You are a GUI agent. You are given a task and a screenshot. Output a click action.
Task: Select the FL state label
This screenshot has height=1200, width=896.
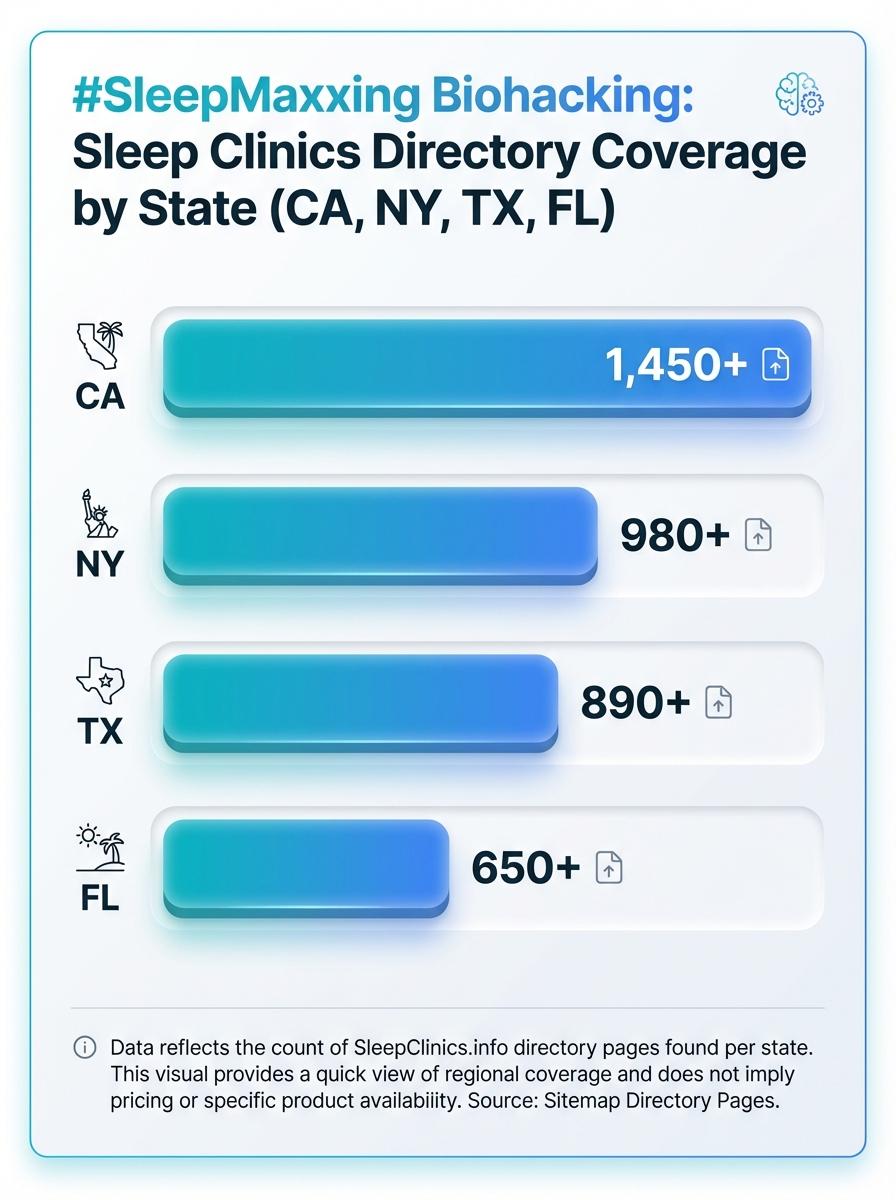(99, 898)
